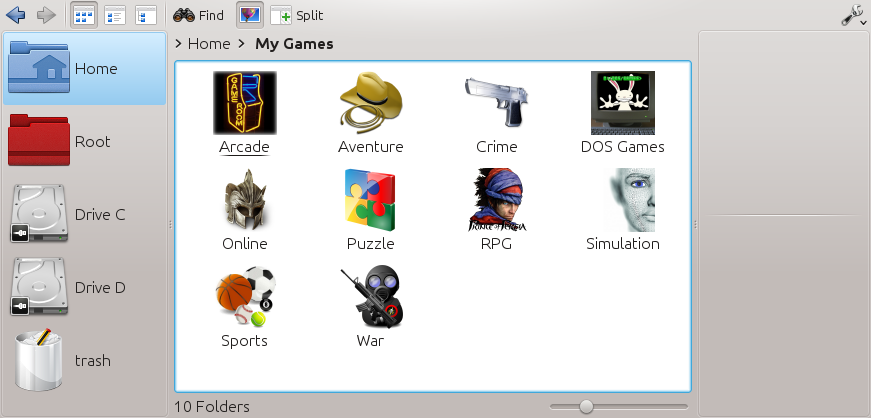Select the Crime folder pistol icon
Image resolution: width=871 pixels, height=418 pixels.
click(496, 102)
